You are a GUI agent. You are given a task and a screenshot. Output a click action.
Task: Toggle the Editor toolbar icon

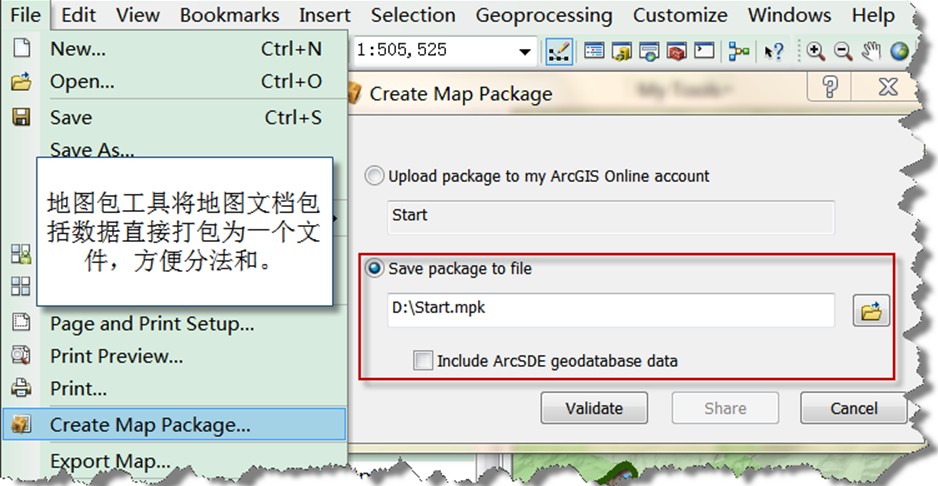click(x=559, y=52)
